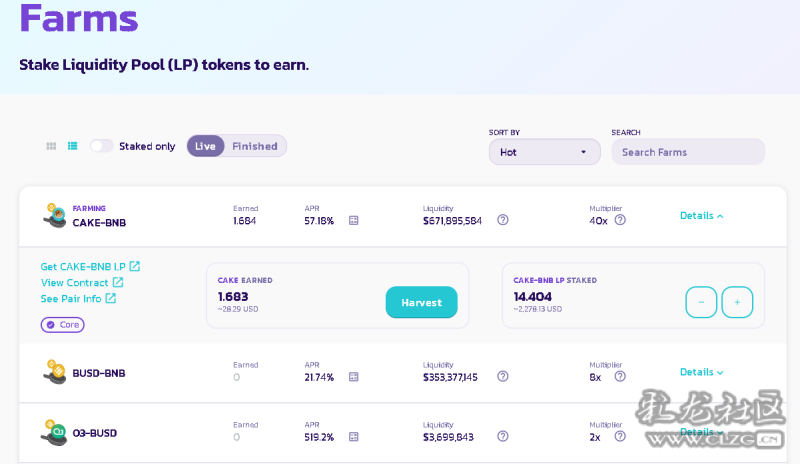800x464 pixels.
Task: Expand the BUSD-BNB Details section
Action: tap(702, 372)
